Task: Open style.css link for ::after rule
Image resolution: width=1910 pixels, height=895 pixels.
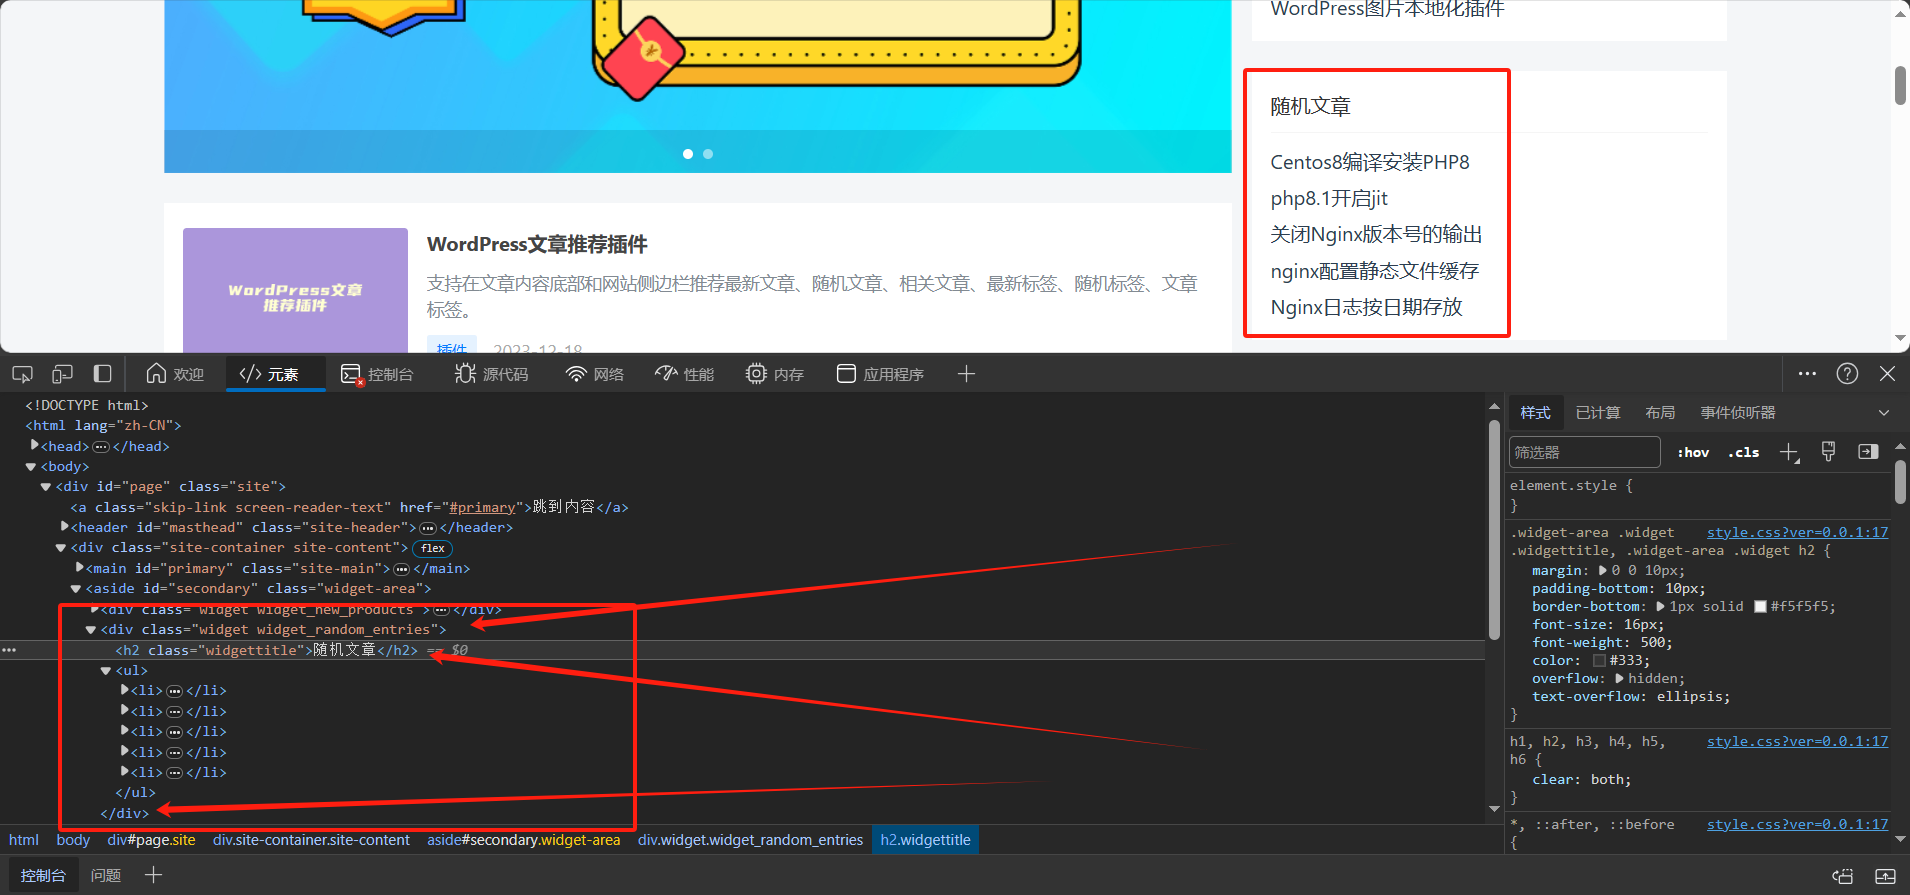Action: pyautogui.click(x=1797, y=824)
